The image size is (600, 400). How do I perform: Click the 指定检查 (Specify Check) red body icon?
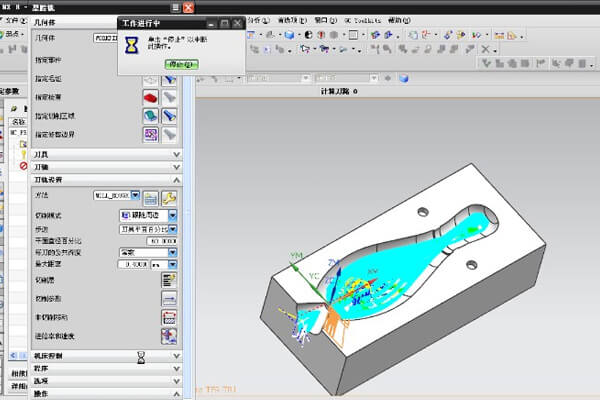151,97
